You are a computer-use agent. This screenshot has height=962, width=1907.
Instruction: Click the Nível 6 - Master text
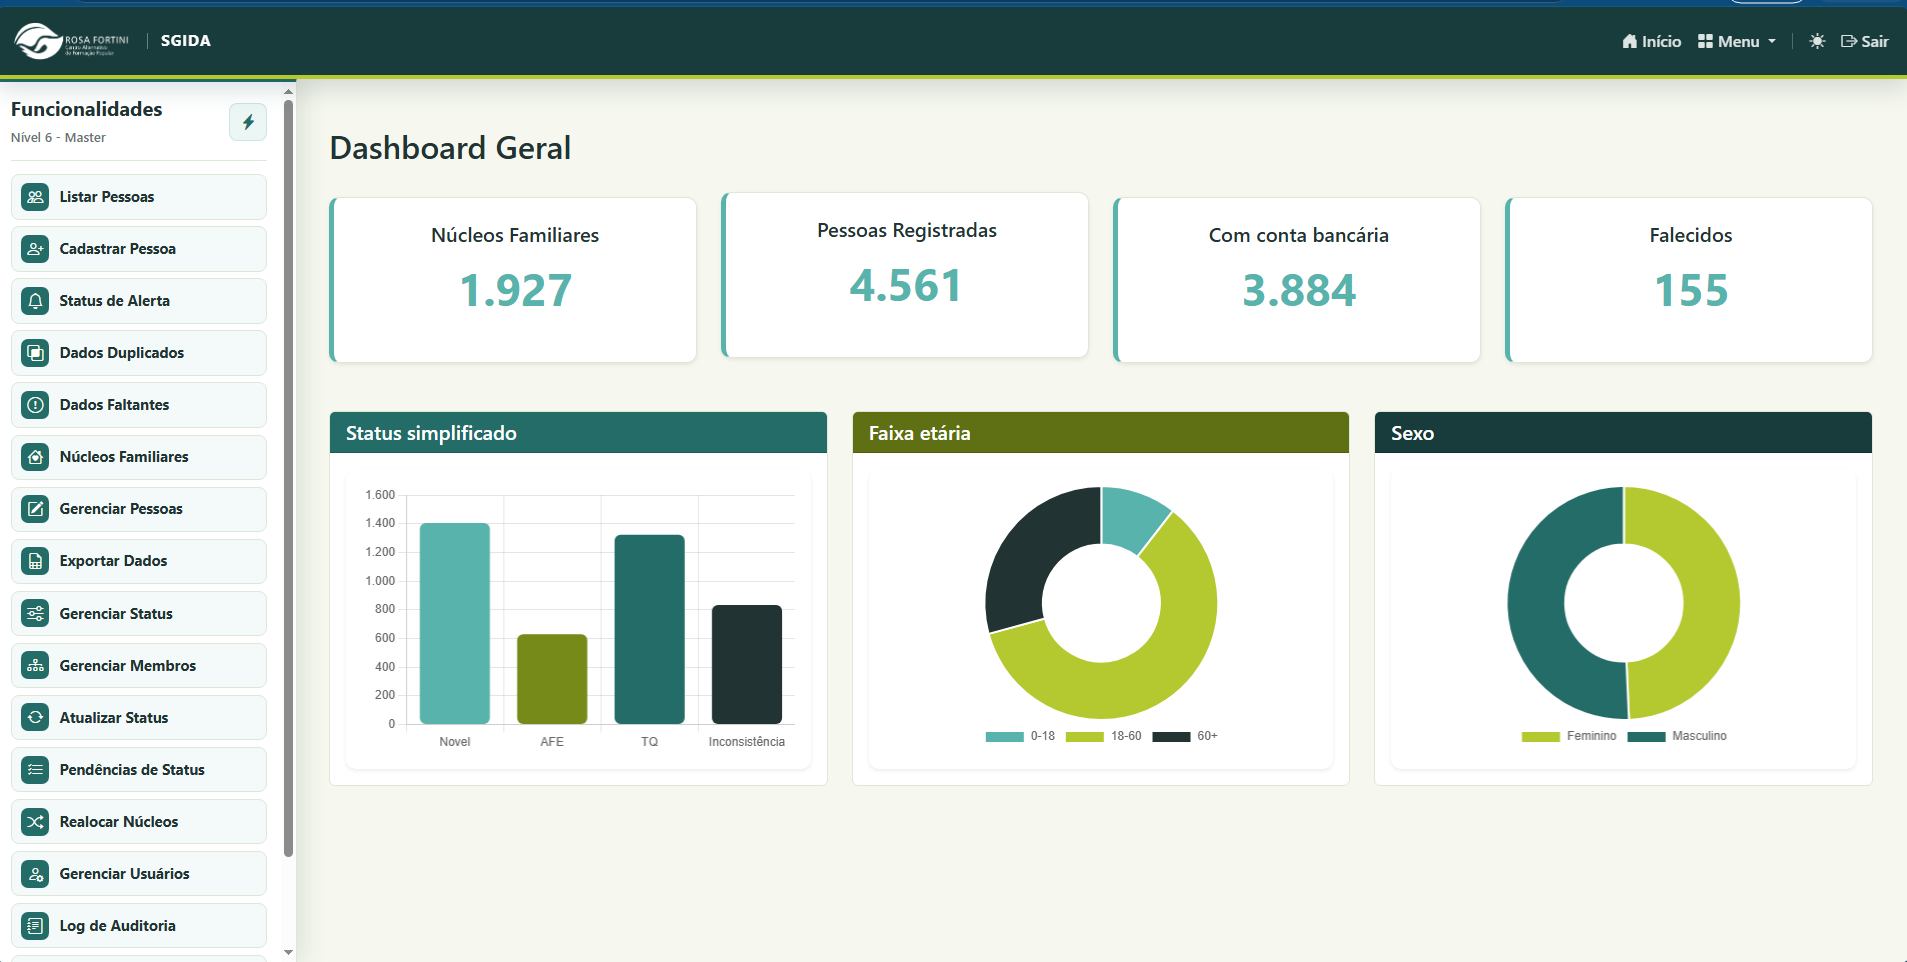58,138
